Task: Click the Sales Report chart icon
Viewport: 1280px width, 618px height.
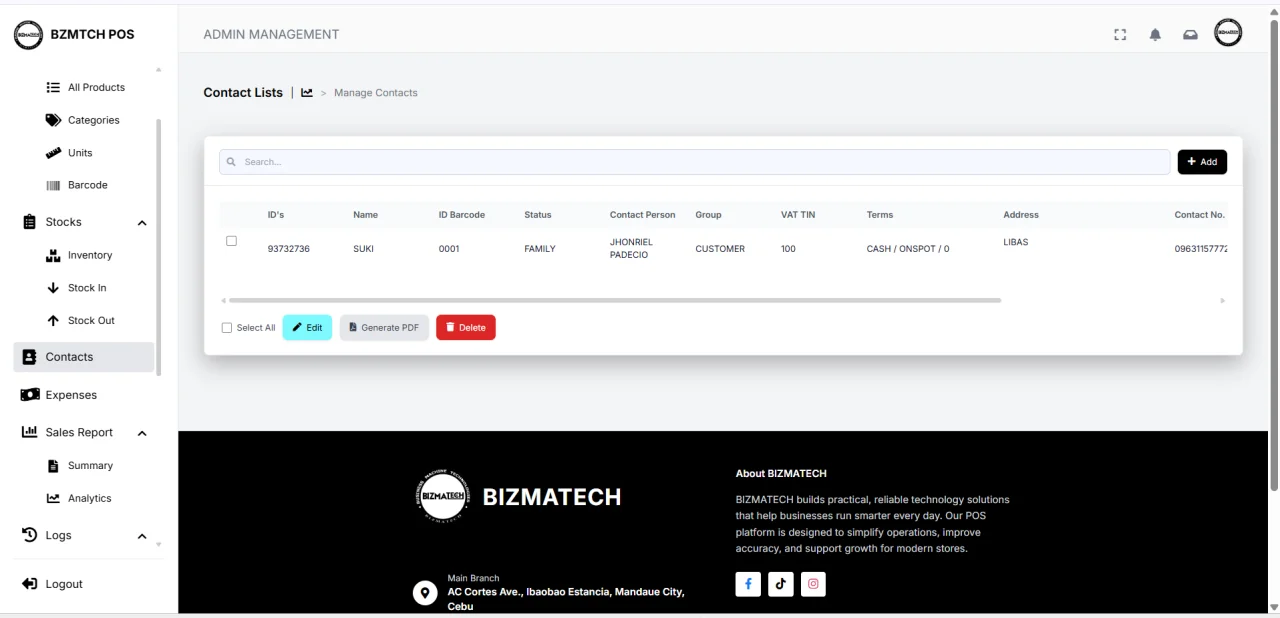Action: point(29,432)
